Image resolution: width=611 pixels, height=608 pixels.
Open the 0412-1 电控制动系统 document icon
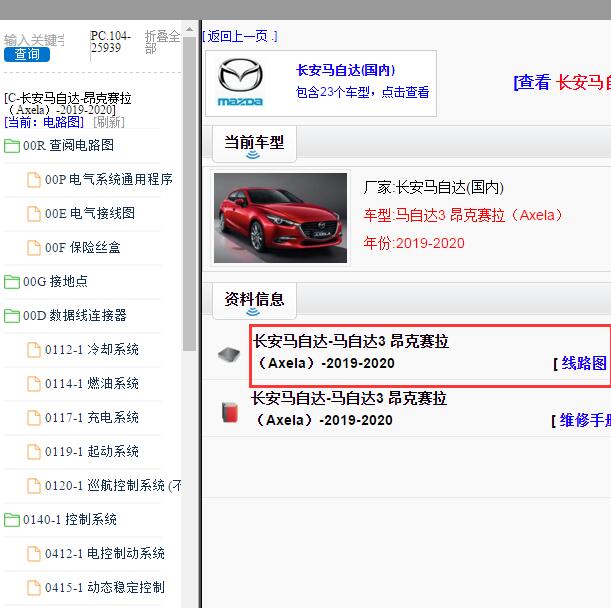pyautogui.click(x=34, y=554)
